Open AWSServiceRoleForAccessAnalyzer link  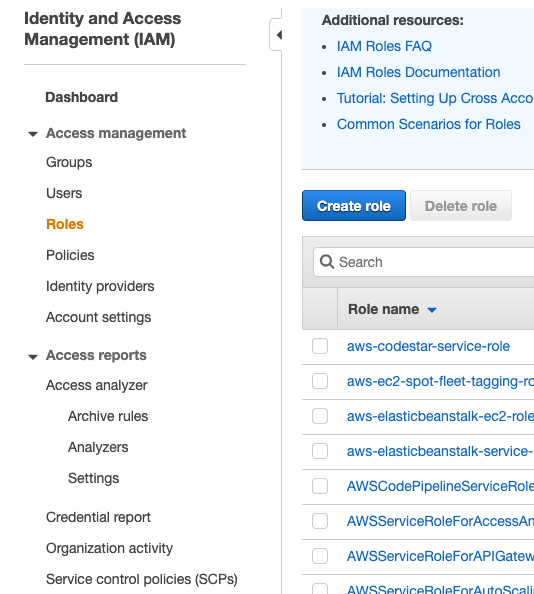click(440, 521)
